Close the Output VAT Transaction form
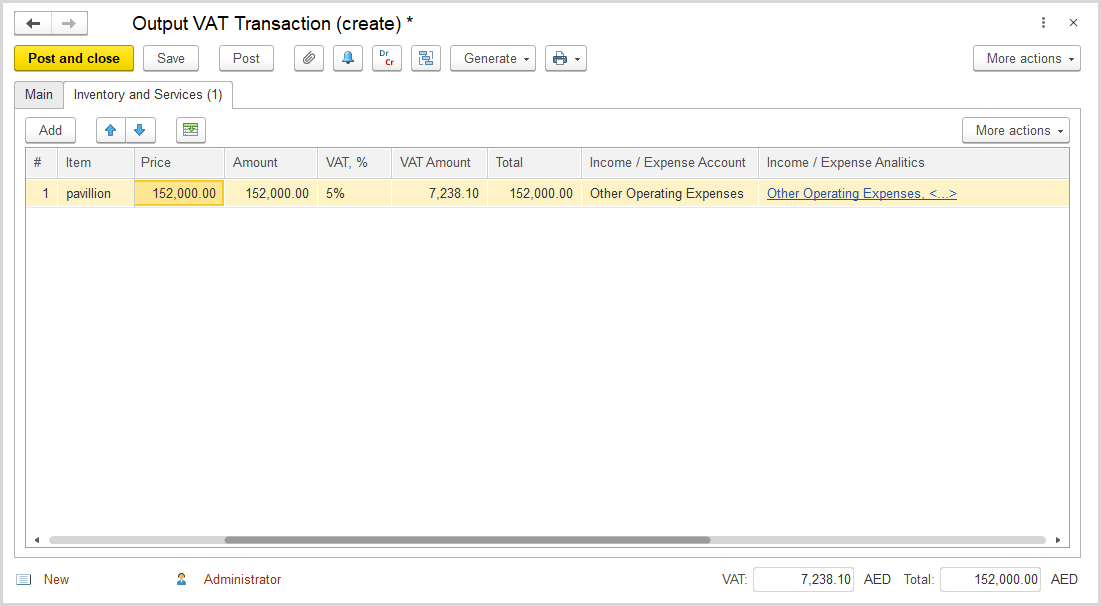The width and height of the screenshot is (1101, 606). (x=1073, y=23)
